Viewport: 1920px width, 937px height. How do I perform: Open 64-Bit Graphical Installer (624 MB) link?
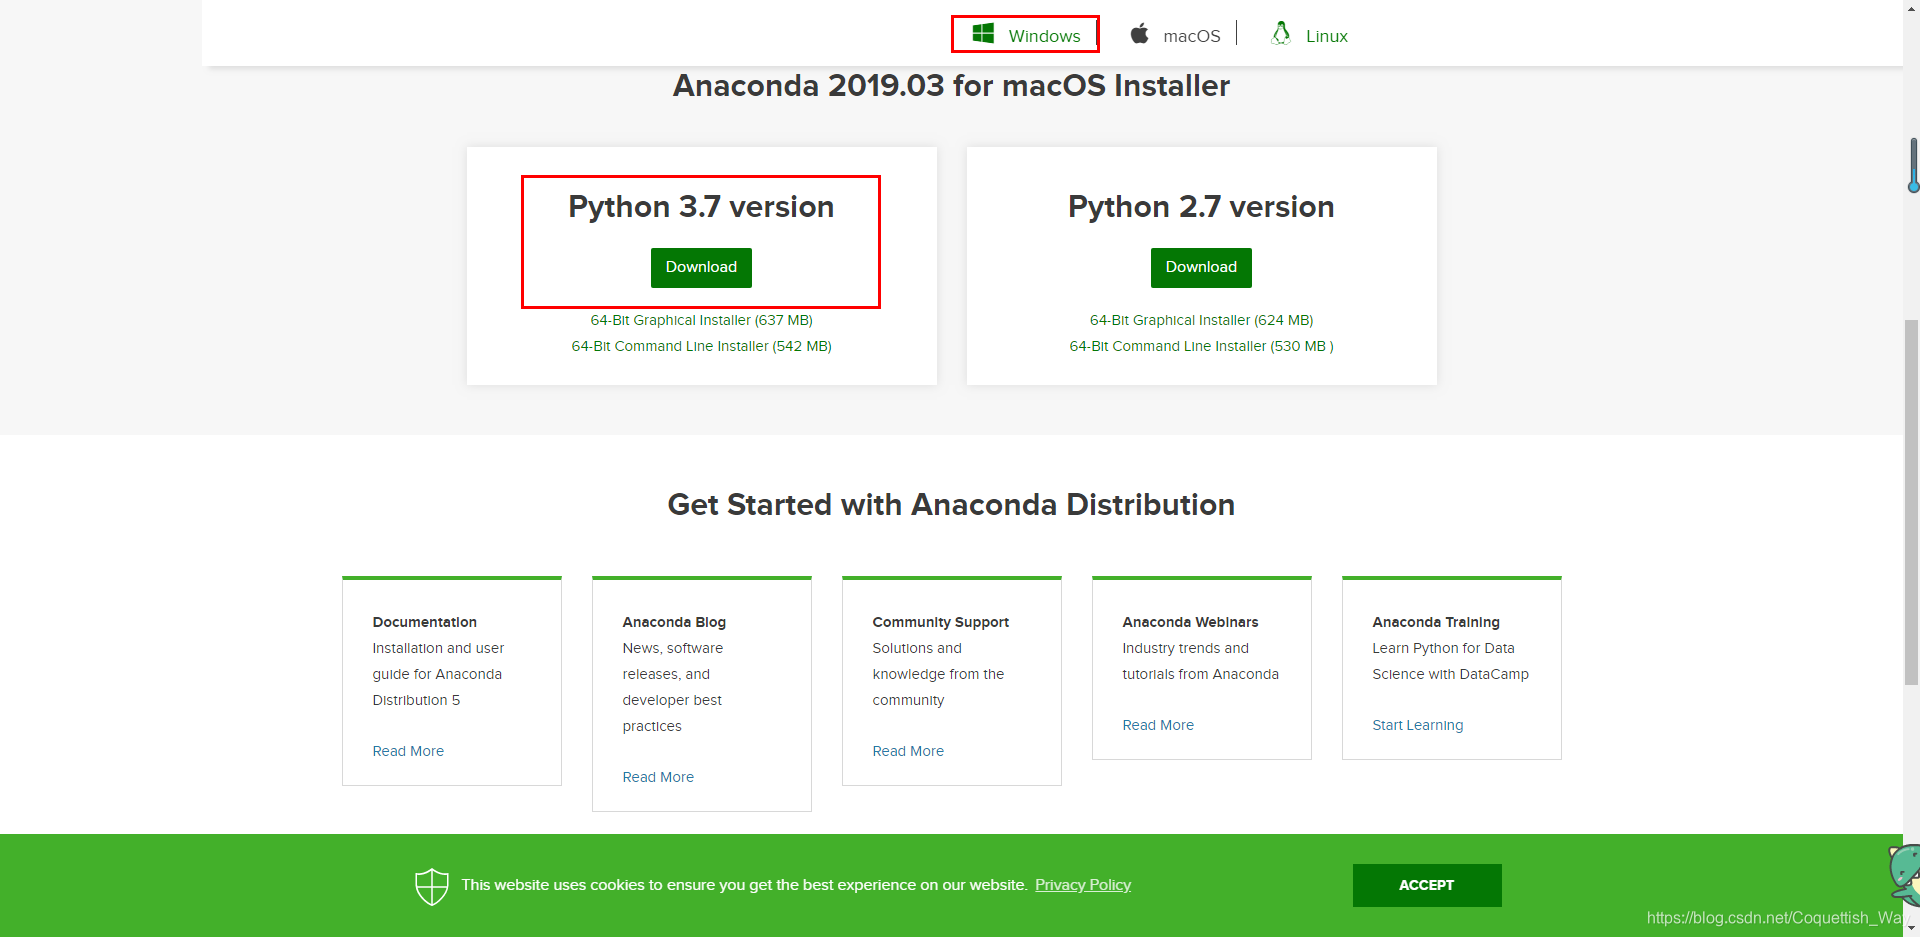(x=1201, y=320)
